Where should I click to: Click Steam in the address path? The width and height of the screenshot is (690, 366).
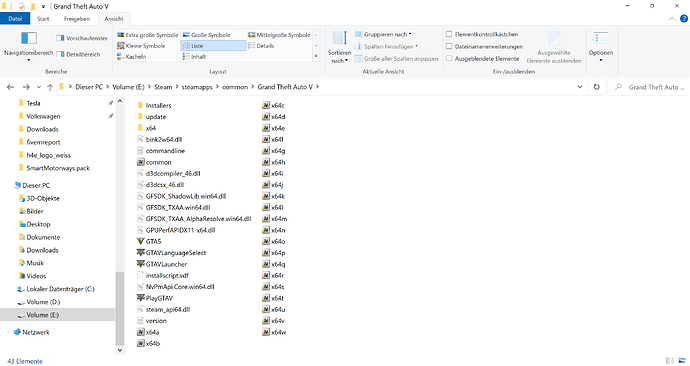click(x=163, y=87)
